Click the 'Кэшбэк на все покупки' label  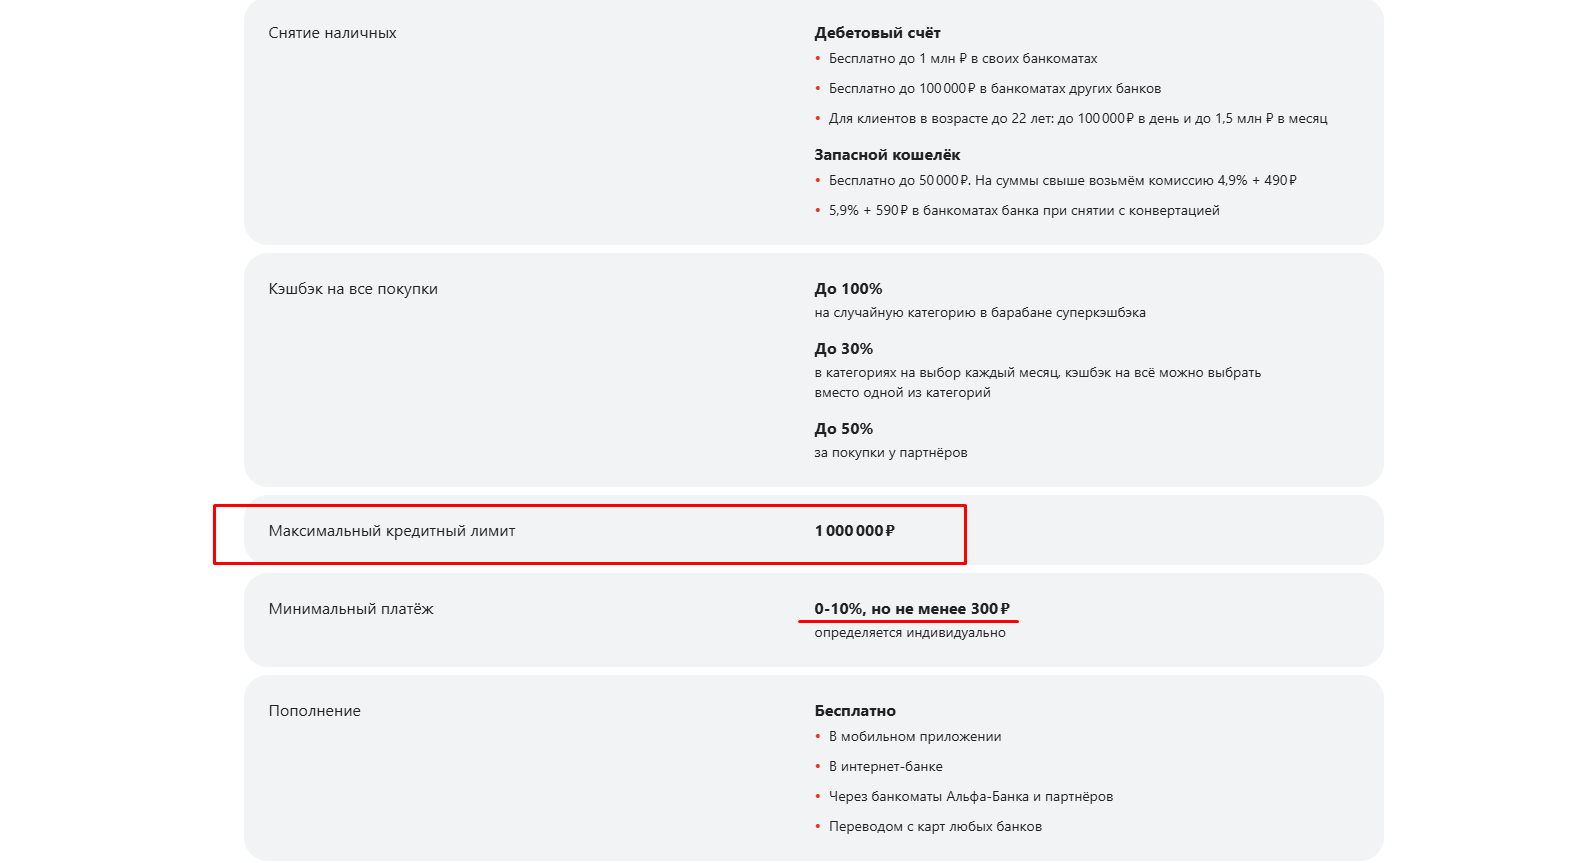tap(353, 289)
